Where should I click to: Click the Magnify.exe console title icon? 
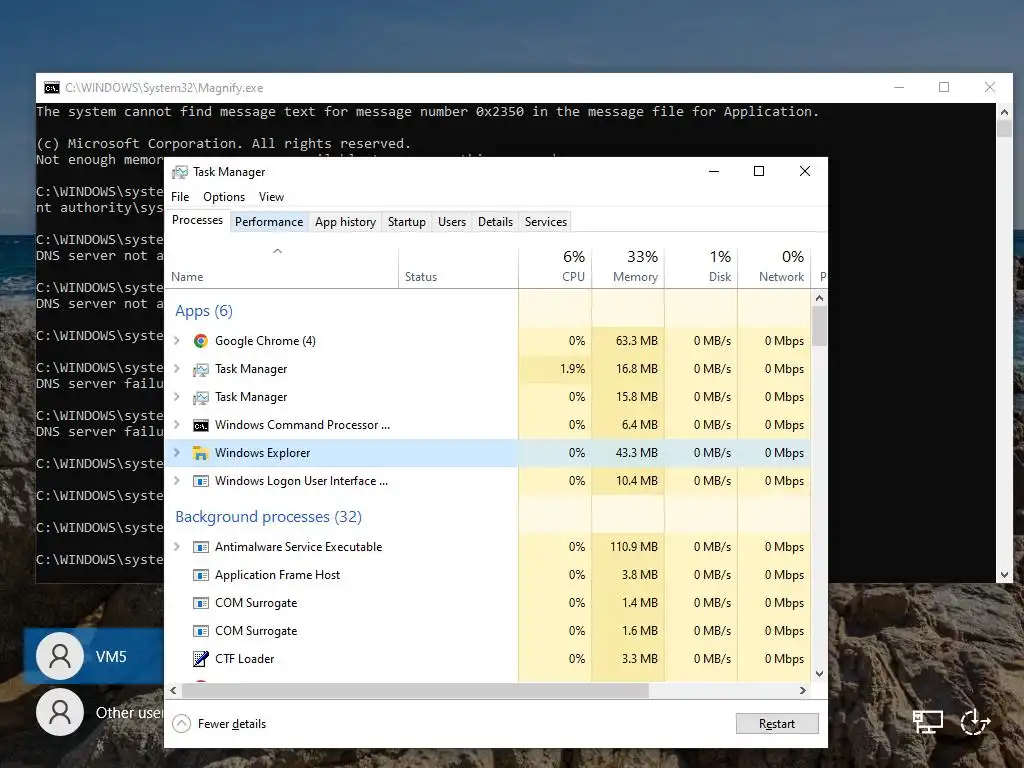[x=52, y=88]
